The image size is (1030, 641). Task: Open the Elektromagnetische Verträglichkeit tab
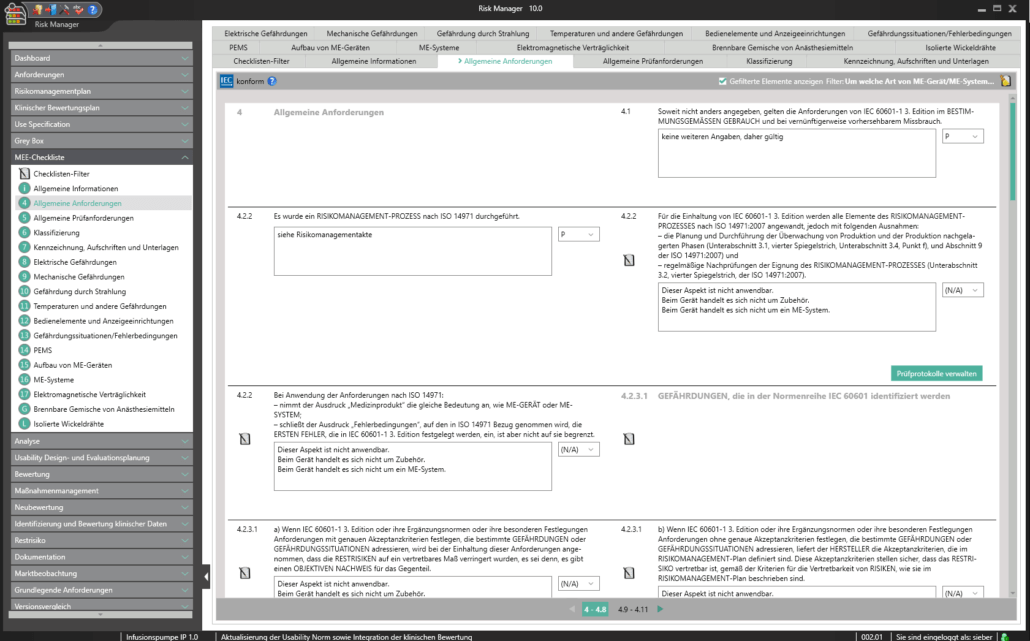coord(572,47)
